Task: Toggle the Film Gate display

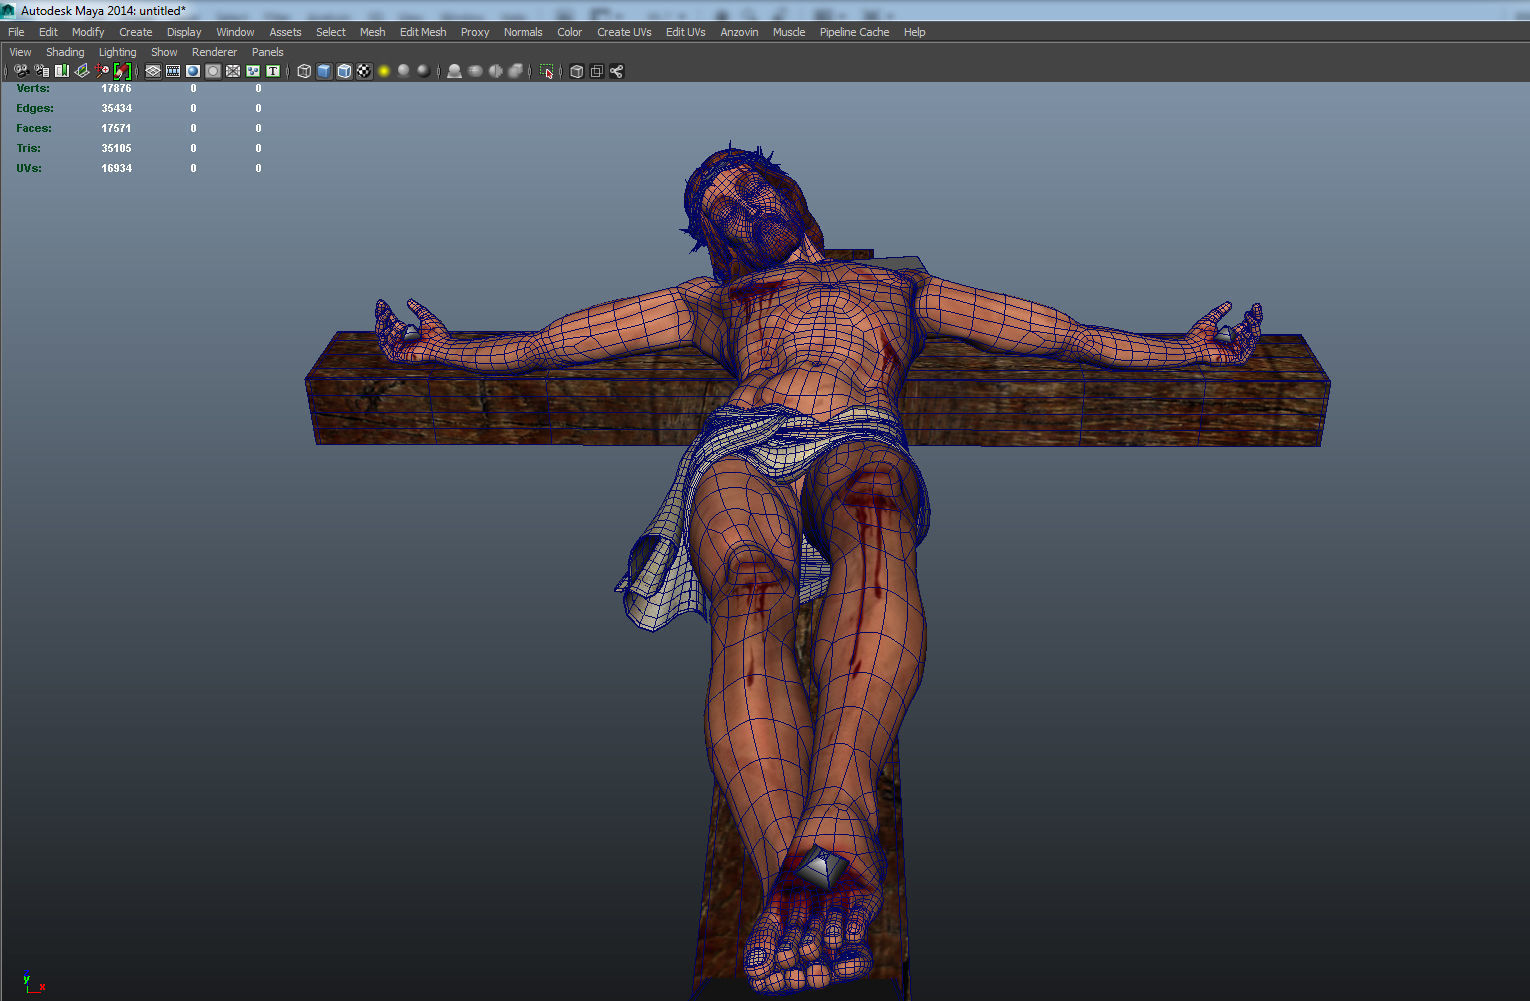Action: (x=173, y=71)
